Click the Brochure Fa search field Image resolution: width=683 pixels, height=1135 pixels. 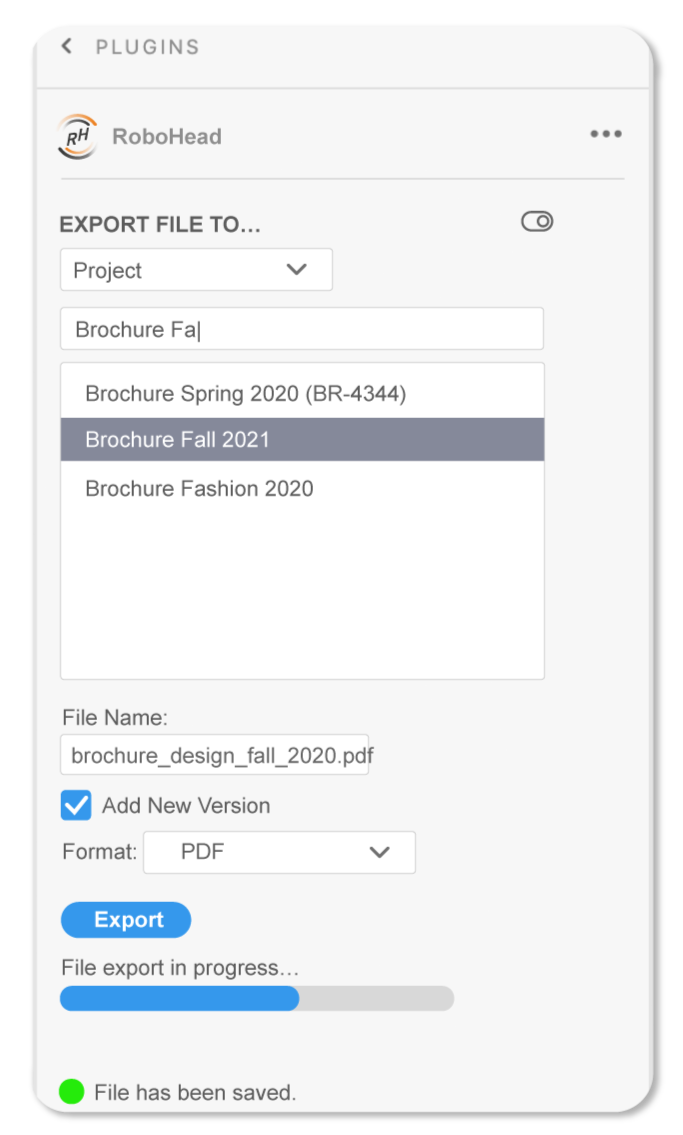302,329
